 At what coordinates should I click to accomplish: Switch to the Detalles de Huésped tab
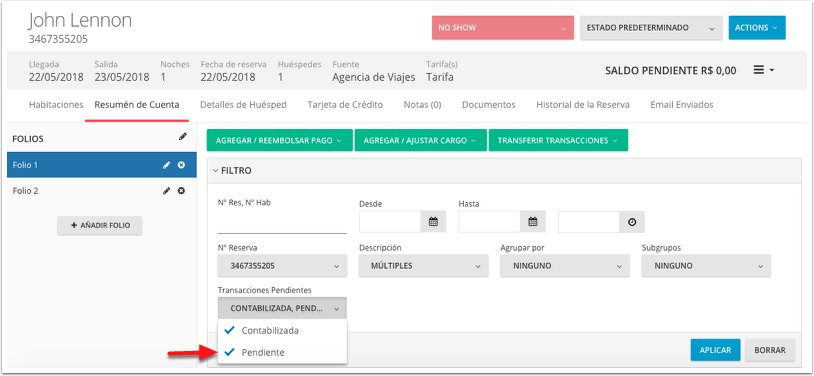click(x=243, y=105)
